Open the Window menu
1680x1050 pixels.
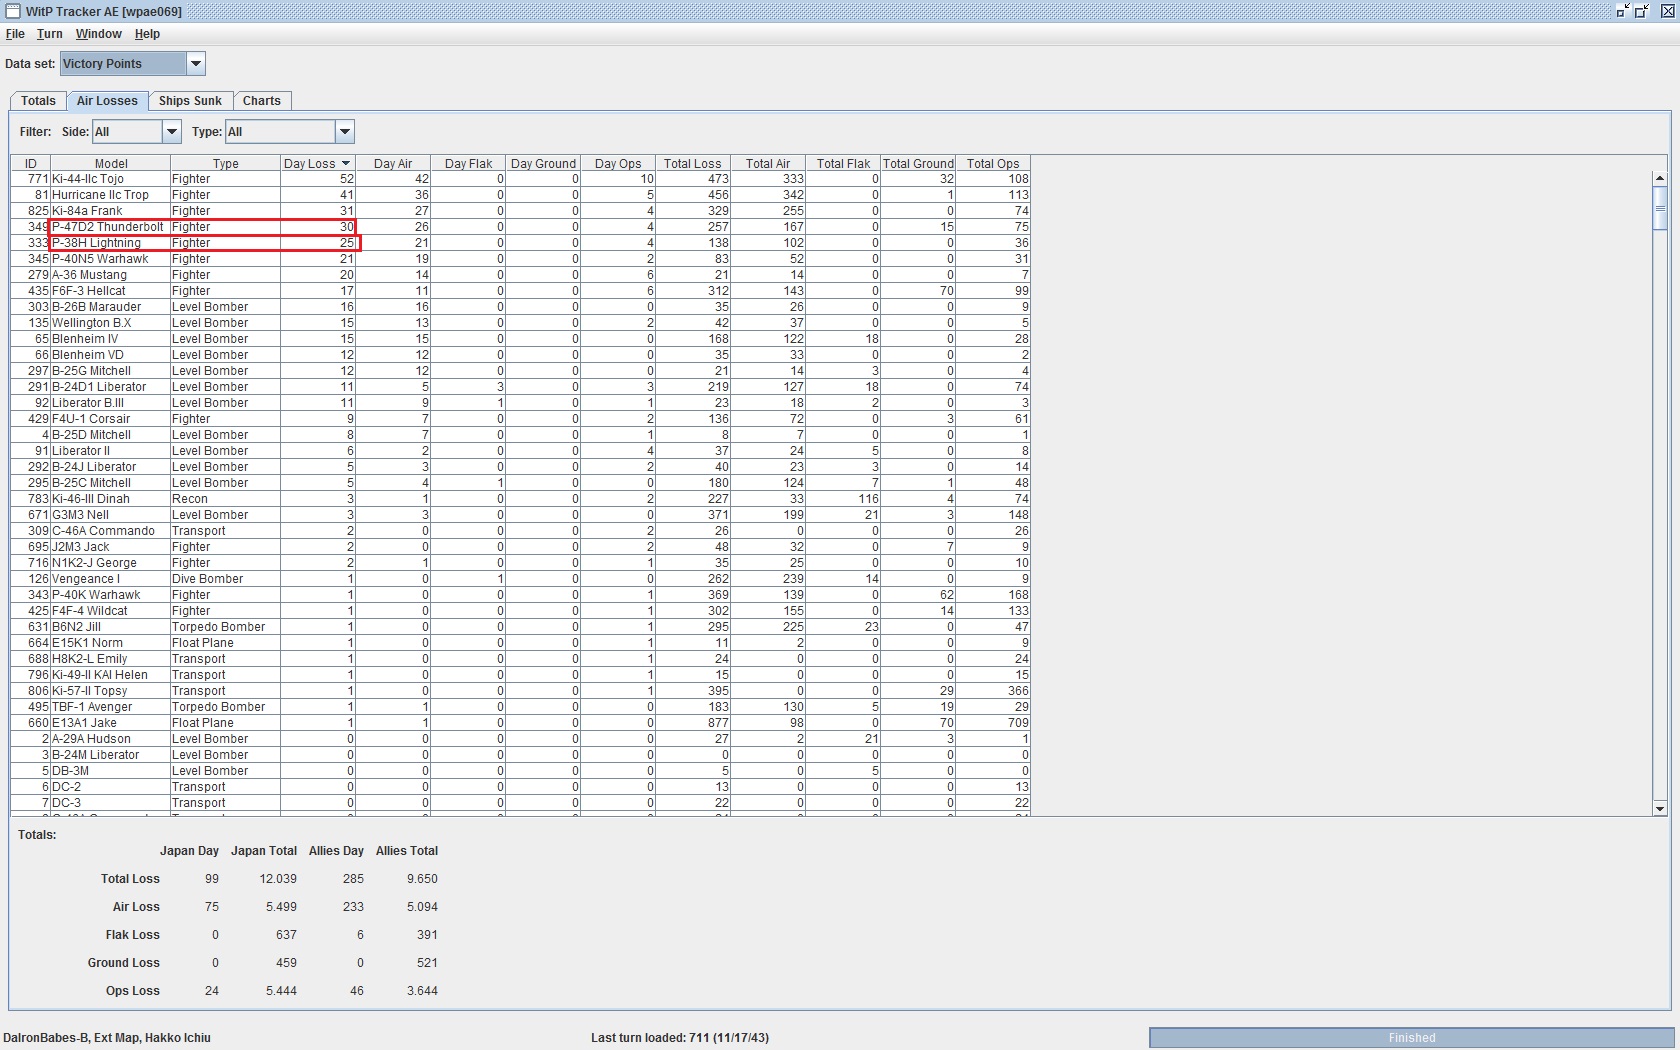click(98, 34)
